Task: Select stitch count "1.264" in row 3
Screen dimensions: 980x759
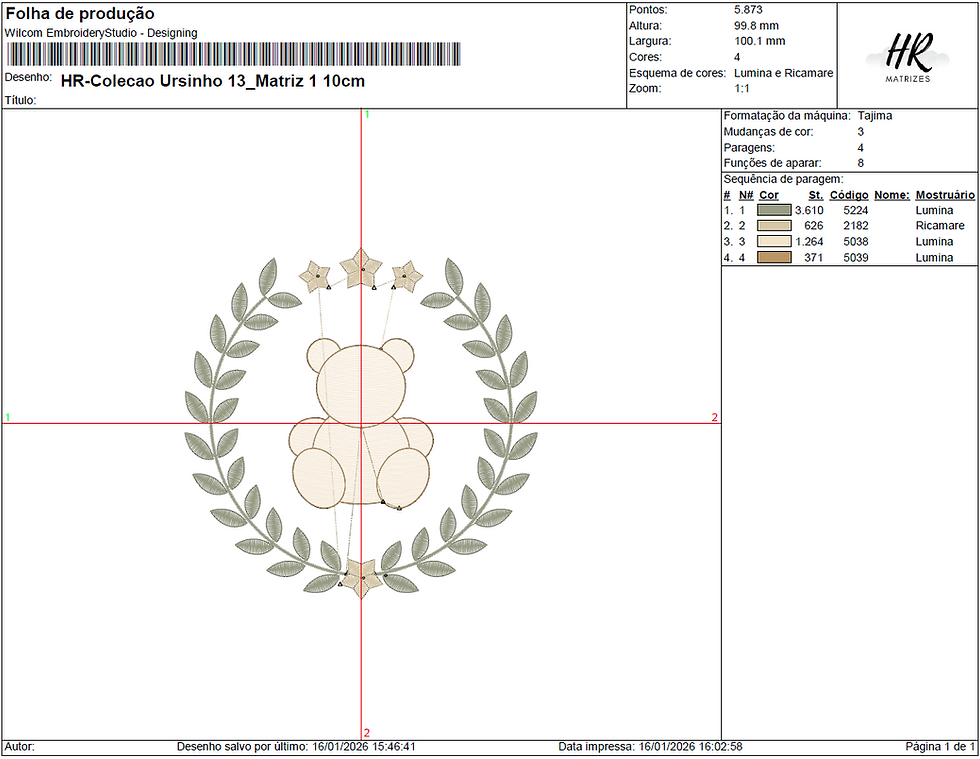Action: click(x=809, y=241)
